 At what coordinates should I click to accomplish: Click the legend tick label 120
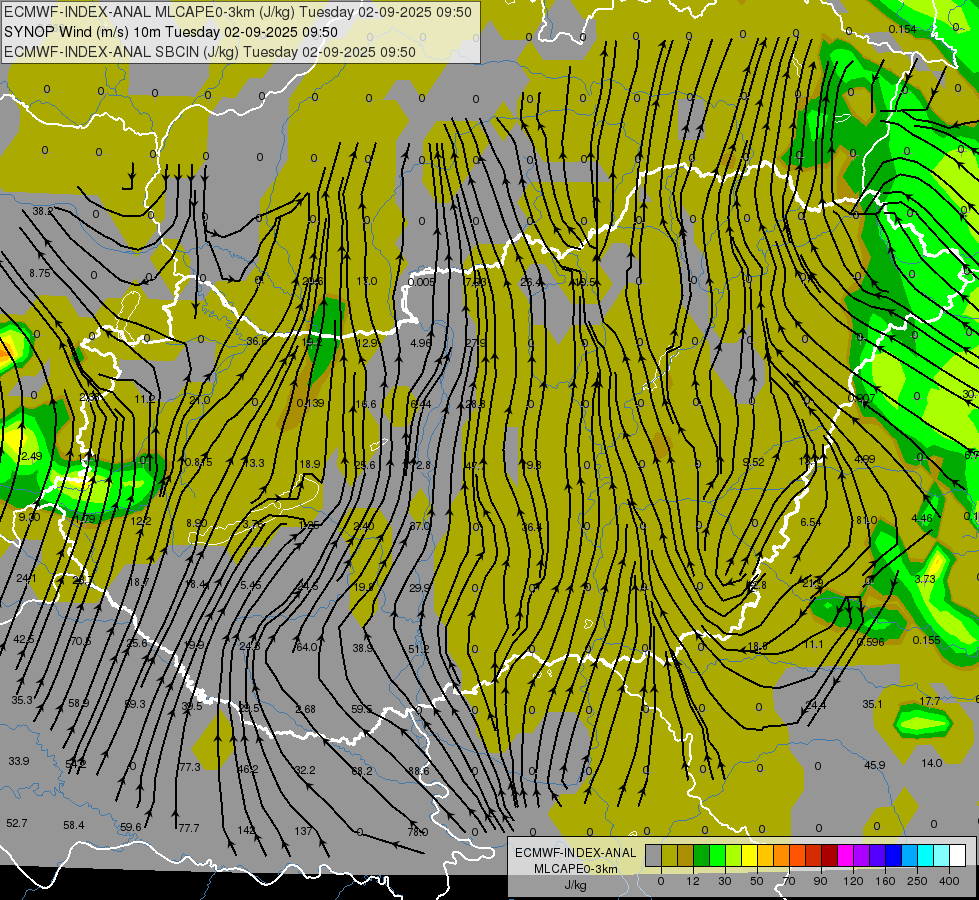(853, 881)
